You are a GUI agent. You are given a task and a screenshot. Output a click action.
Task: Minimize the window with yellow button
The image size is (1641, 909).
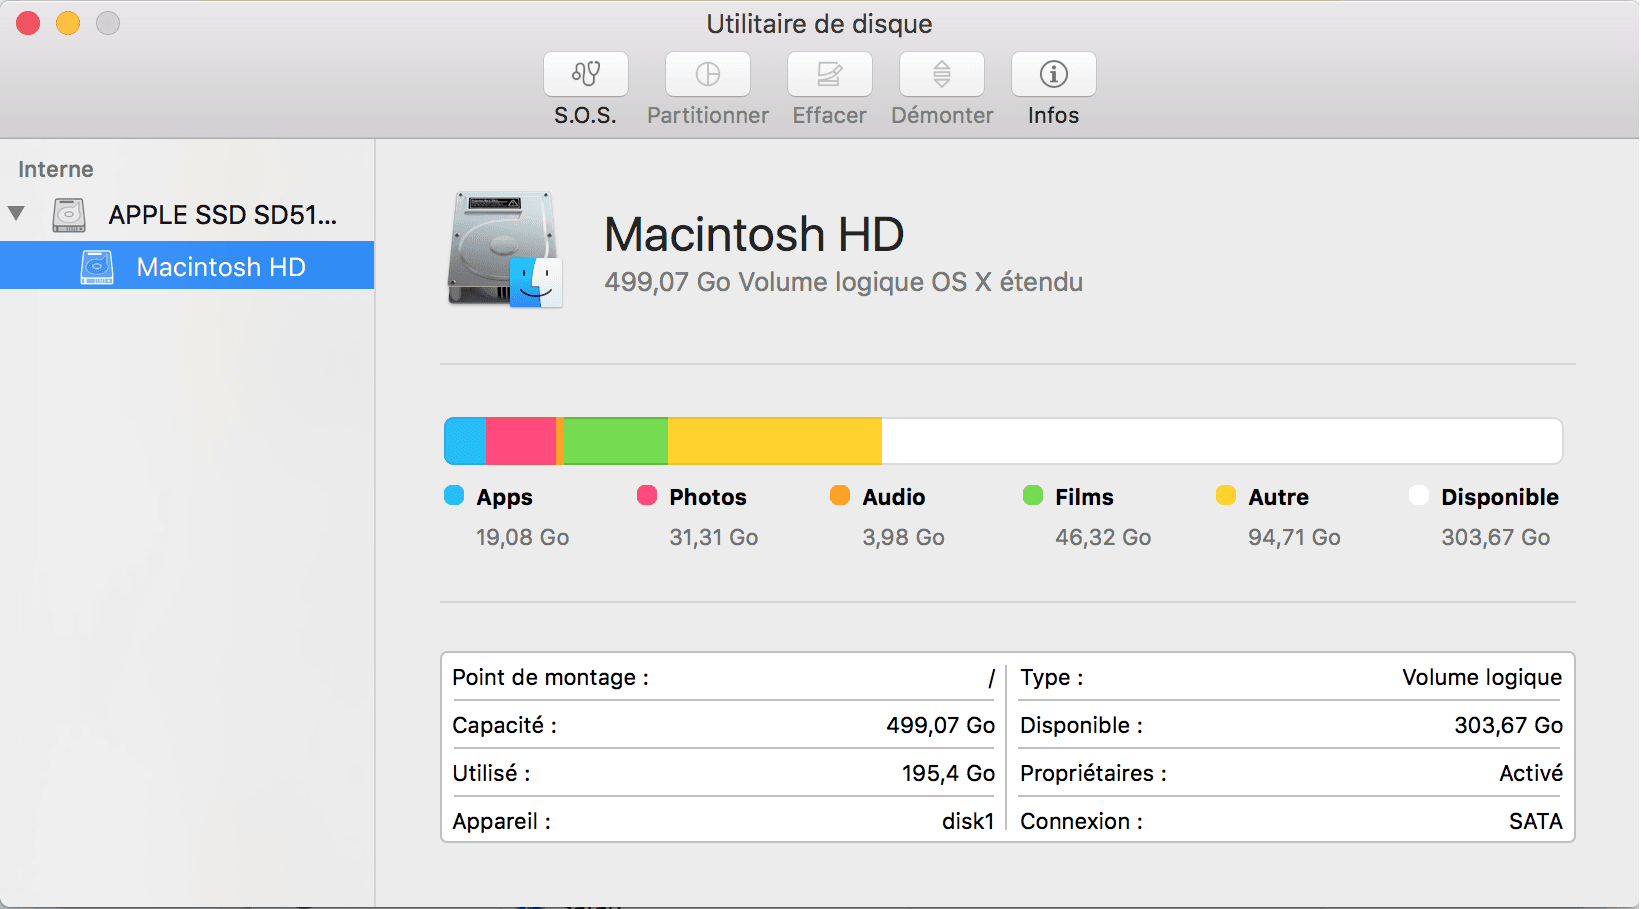(x=68, y=22)
